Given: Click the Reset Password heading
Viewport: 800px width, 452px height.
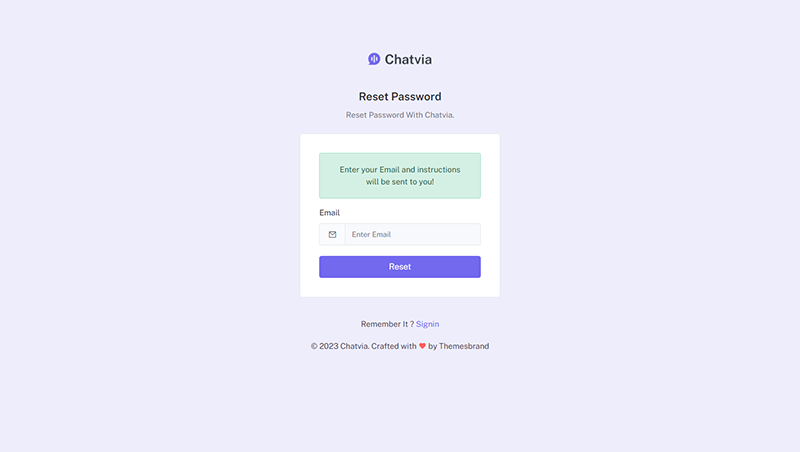Looking at the screenshot, I should click(x=400, y=97).
